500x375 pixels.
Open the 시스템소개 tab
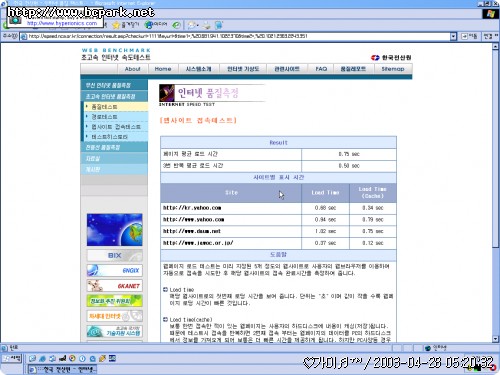[198, 69]
